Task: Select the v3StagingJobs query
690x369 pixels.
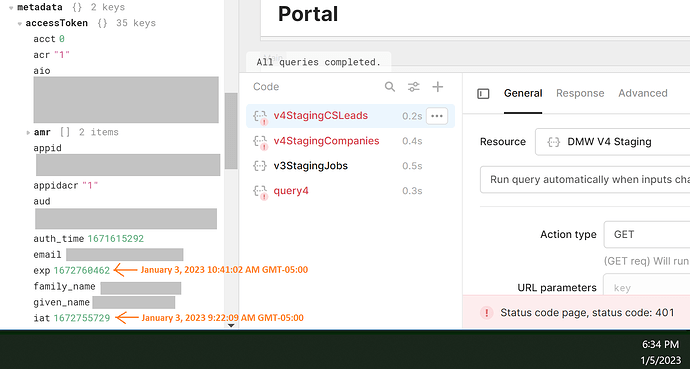Action: (x=310, y=166)
